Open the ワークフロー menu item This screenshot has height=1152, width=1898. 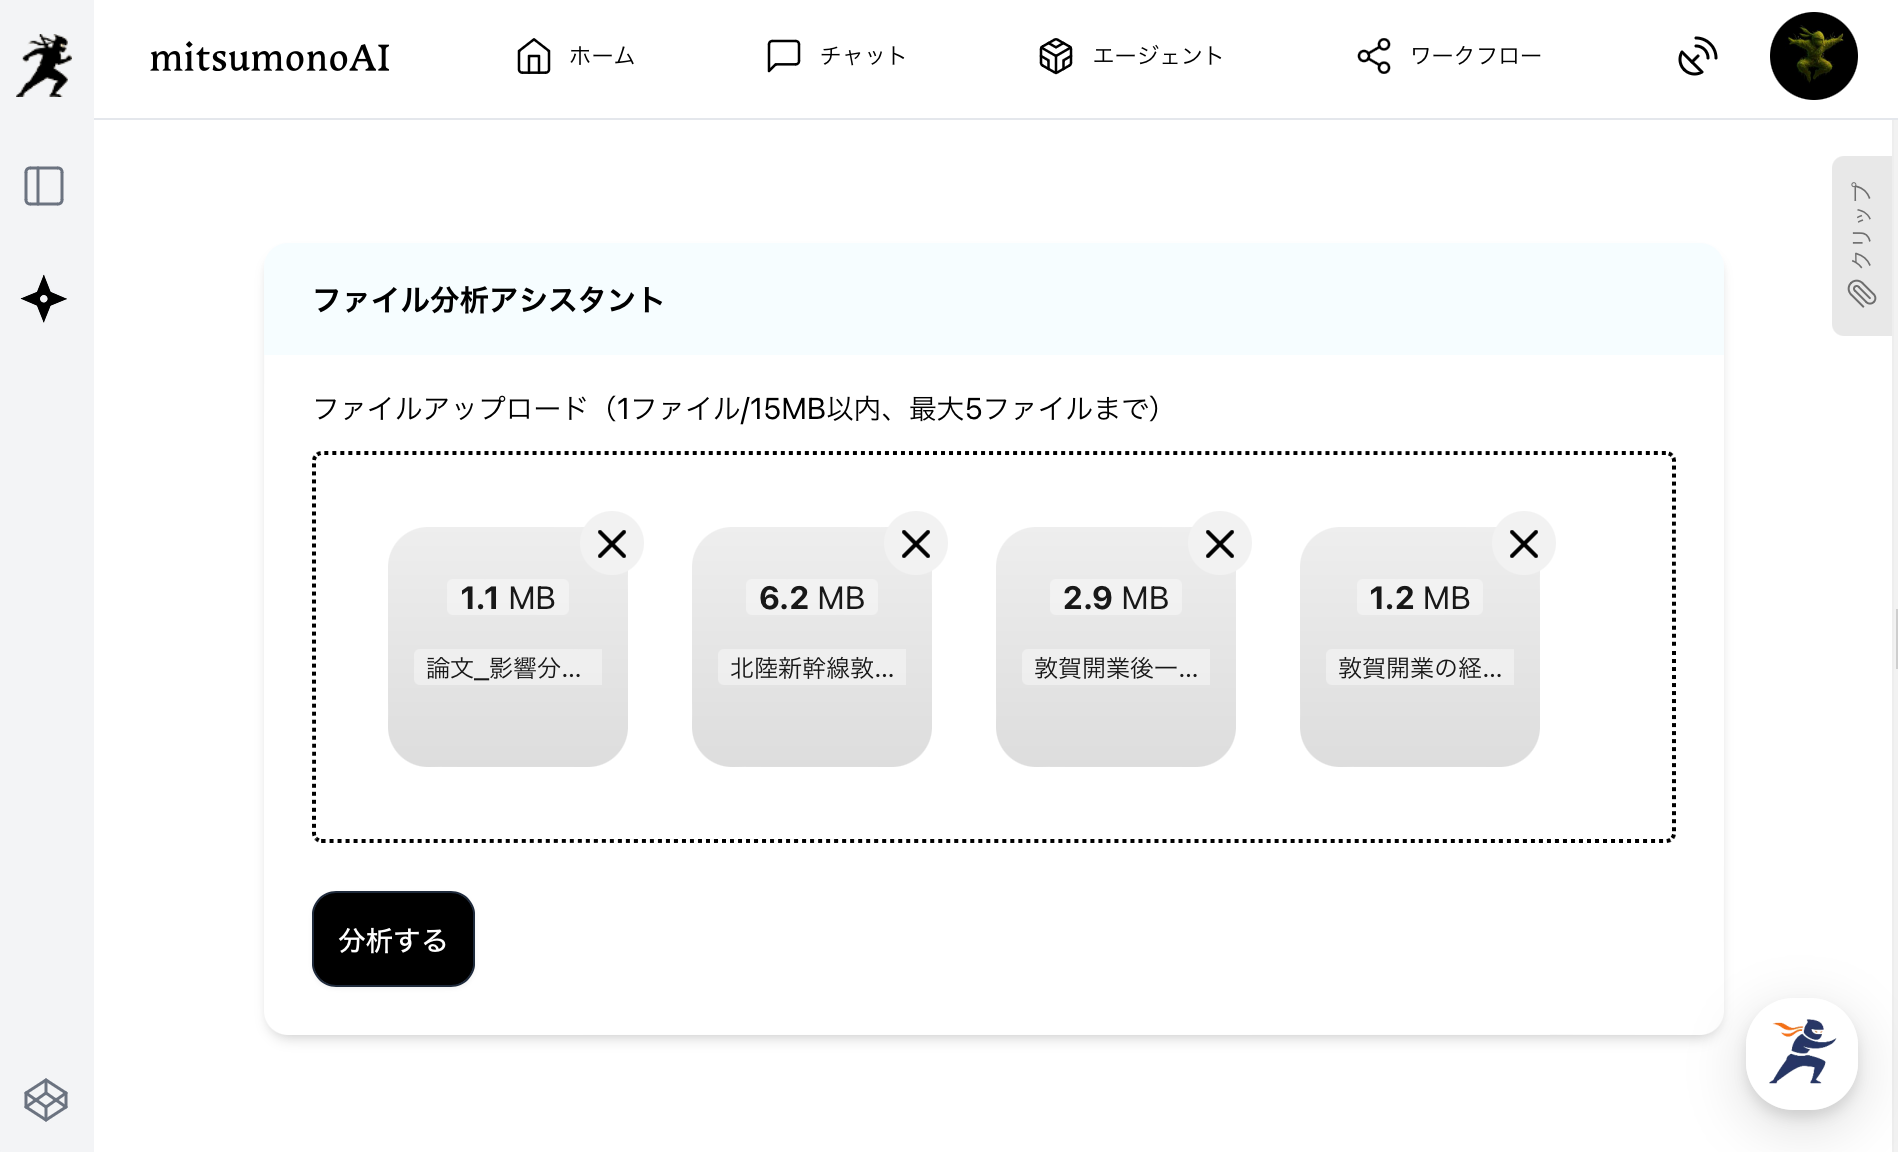click(1449, 56)
